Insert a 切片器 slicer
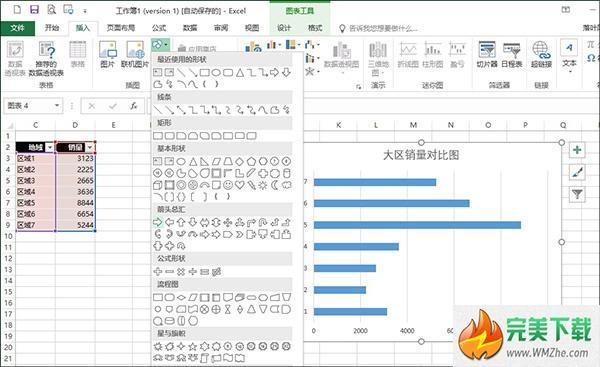 point(487,54)
